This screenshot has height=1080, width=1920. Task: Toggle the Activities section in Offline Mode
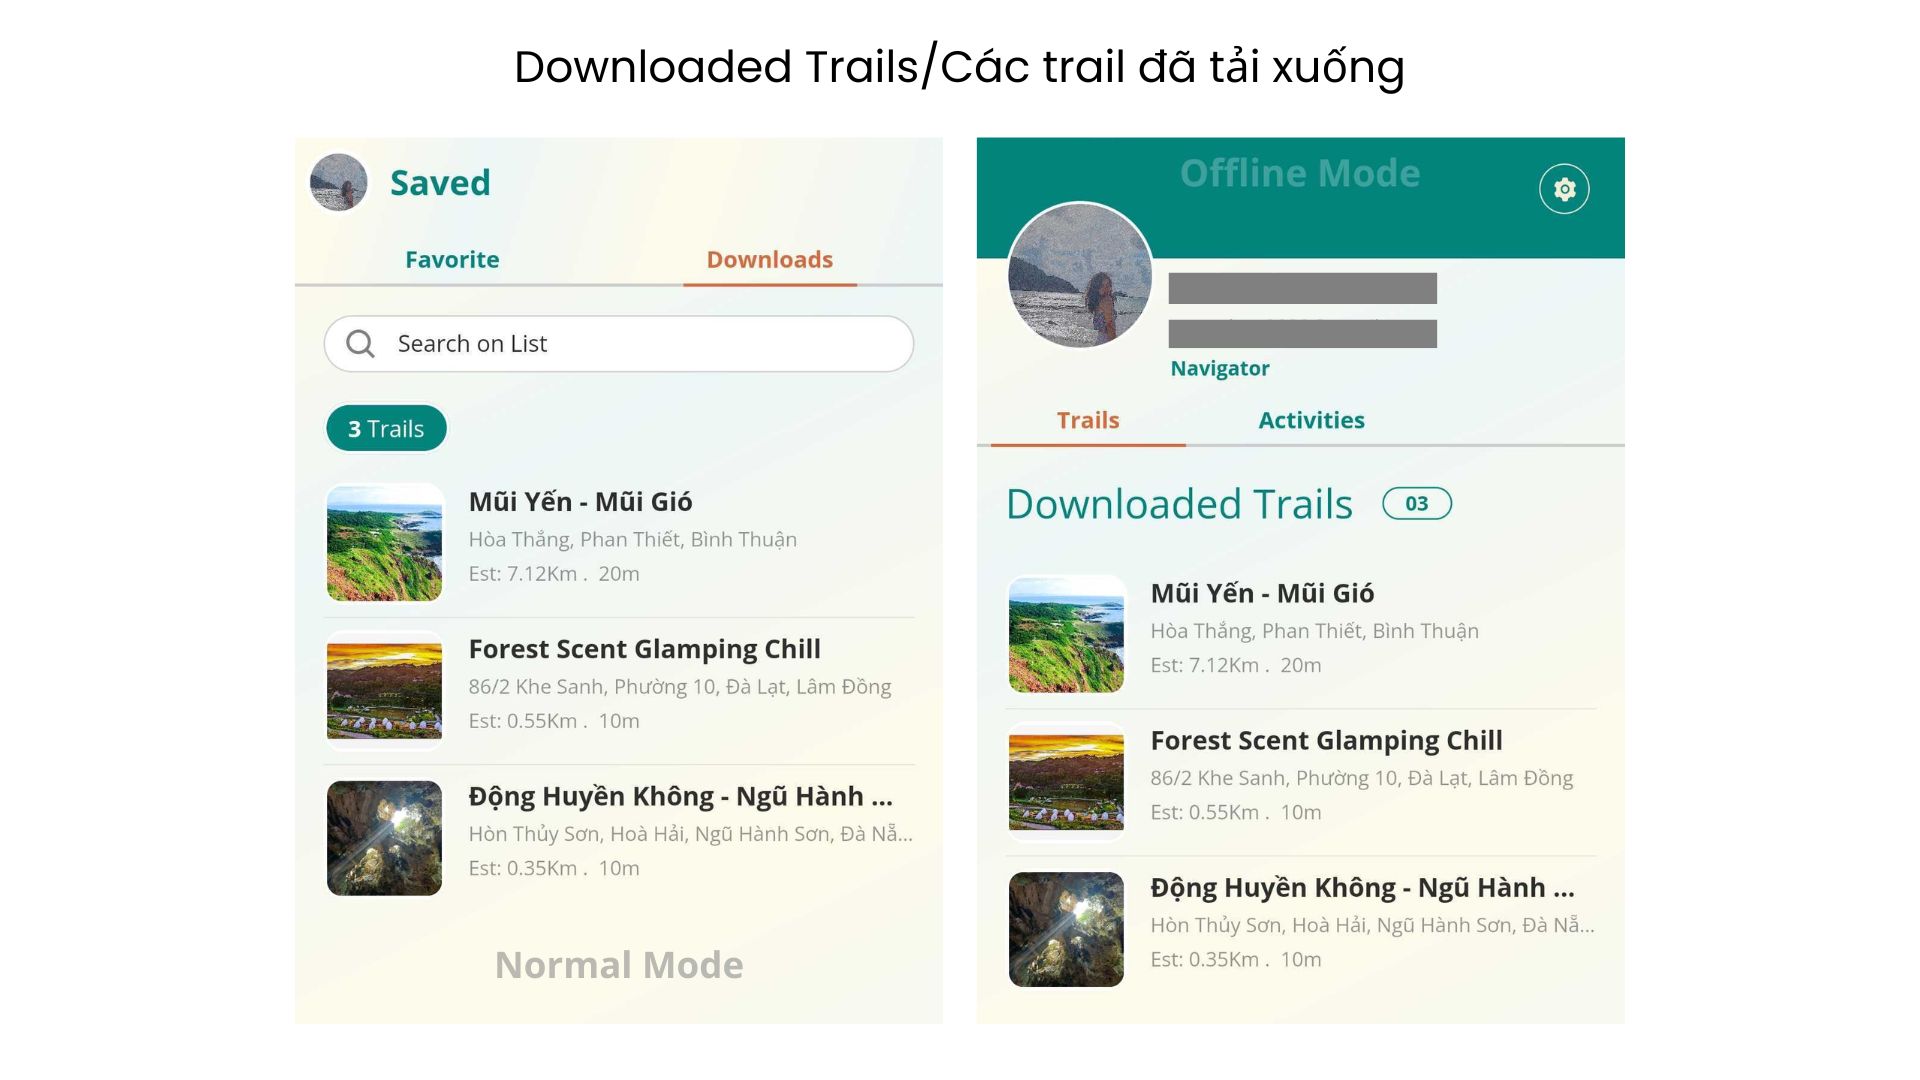1312,419
